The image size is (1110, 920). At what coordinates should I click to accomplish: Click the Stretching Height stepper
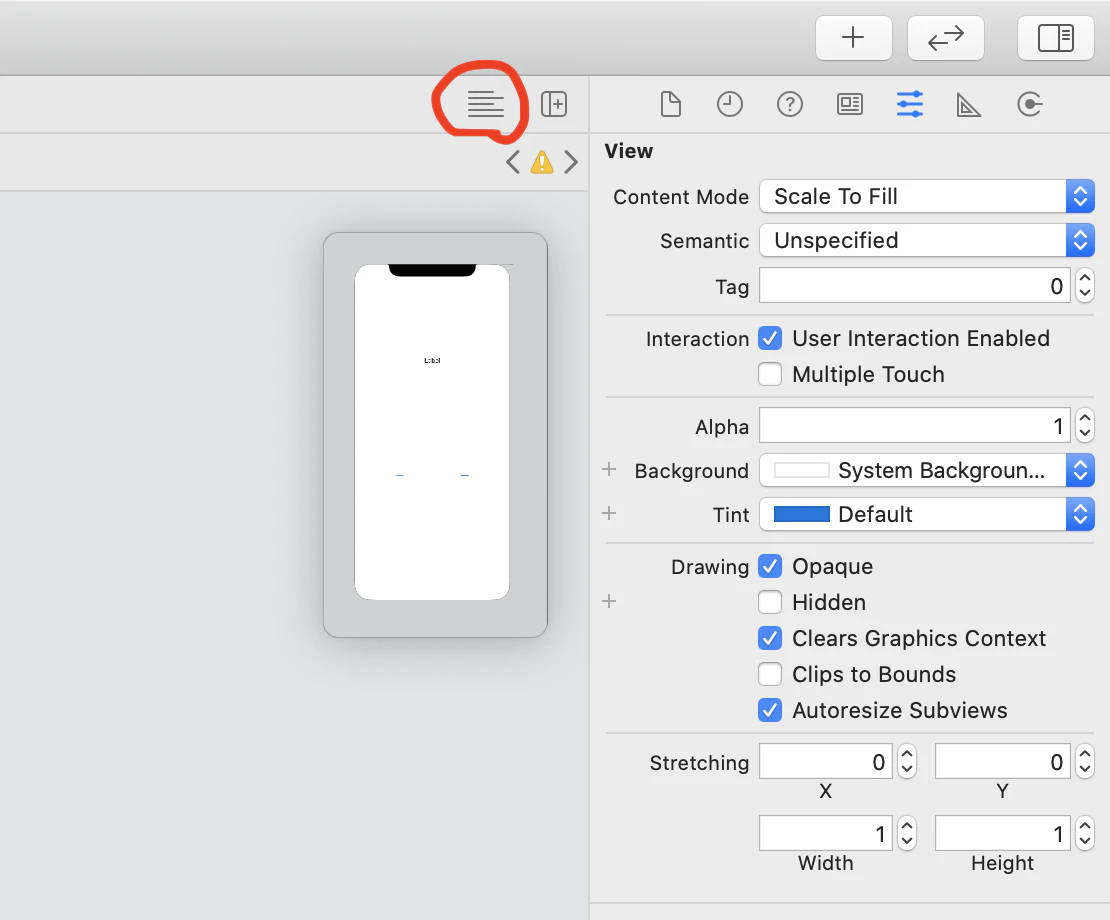tap(1085, 833)
